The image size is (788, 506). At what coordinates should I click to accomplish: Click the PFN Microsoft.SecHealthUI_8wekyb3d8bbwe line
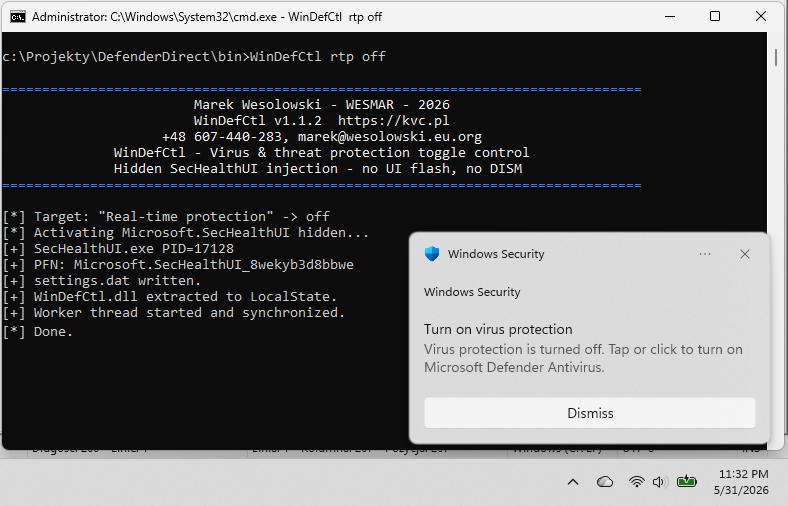(x=178, y=265)
